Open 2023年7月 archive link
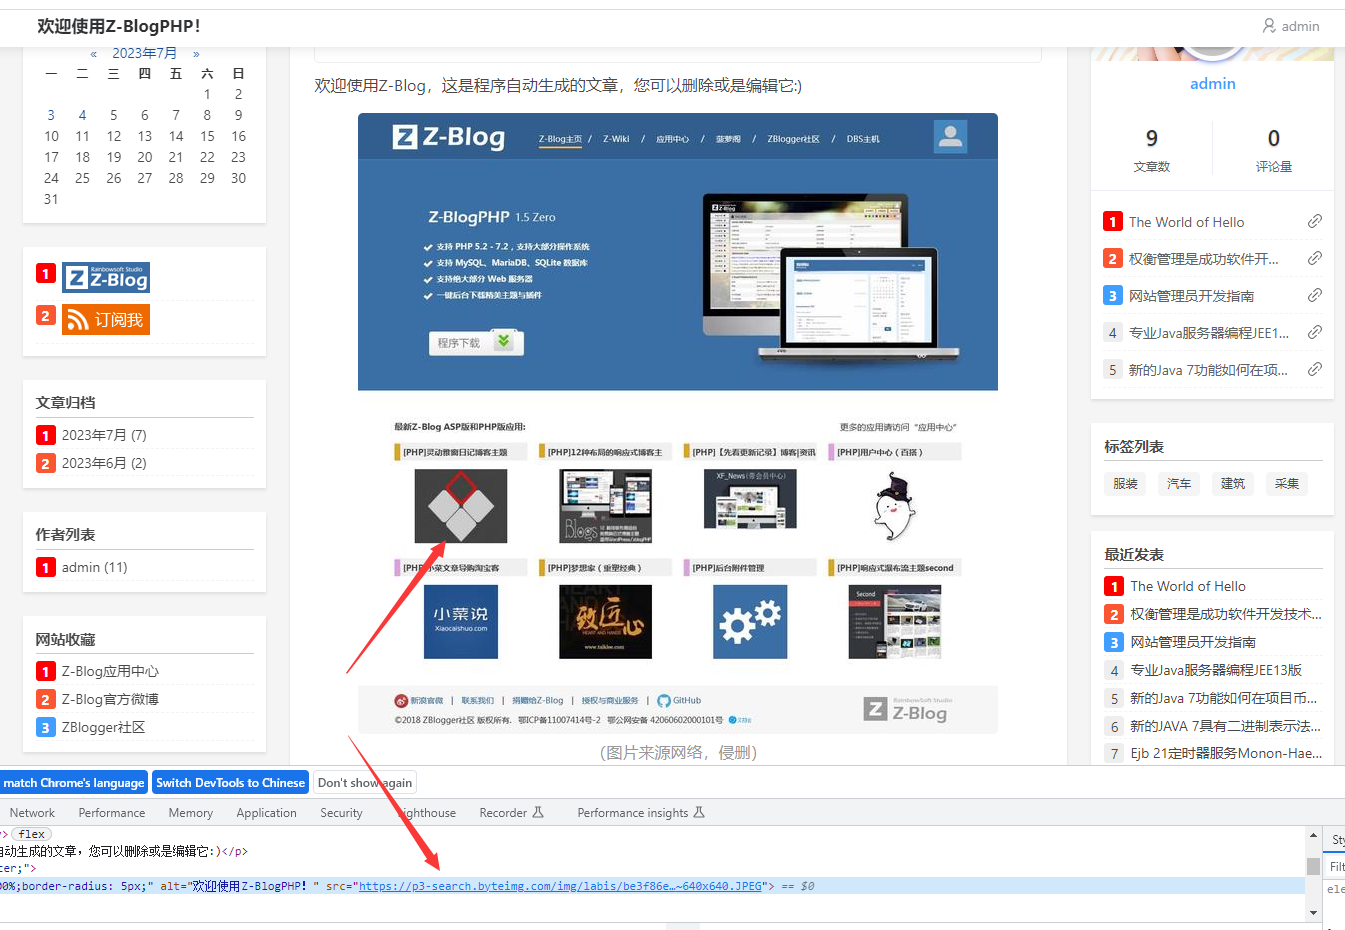This screenshot has width=1345, height=930. [104, 435]
